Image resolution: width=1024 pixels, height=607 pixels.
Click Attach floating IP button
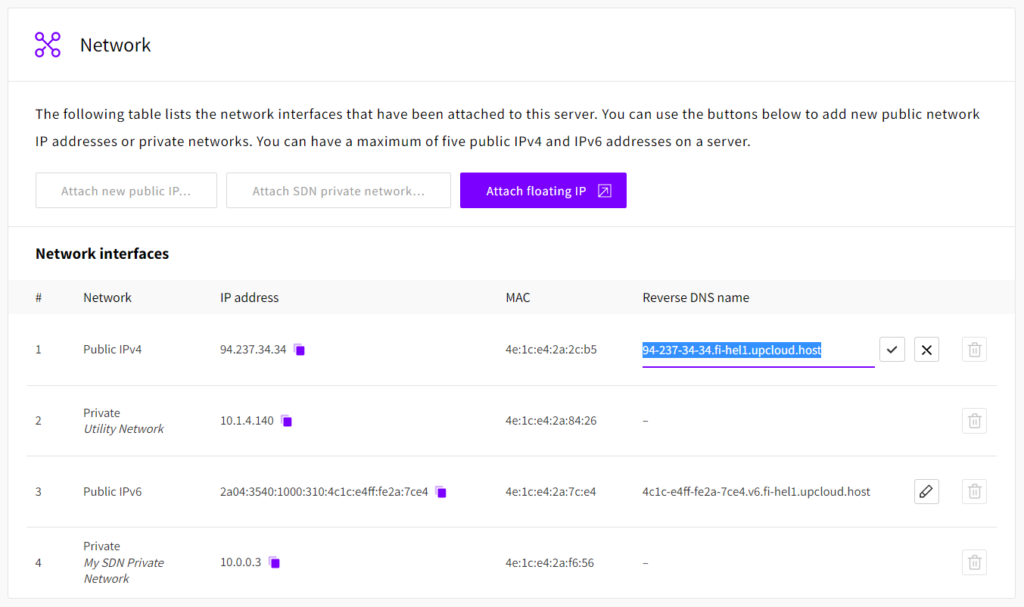click(x=543, y=191)
